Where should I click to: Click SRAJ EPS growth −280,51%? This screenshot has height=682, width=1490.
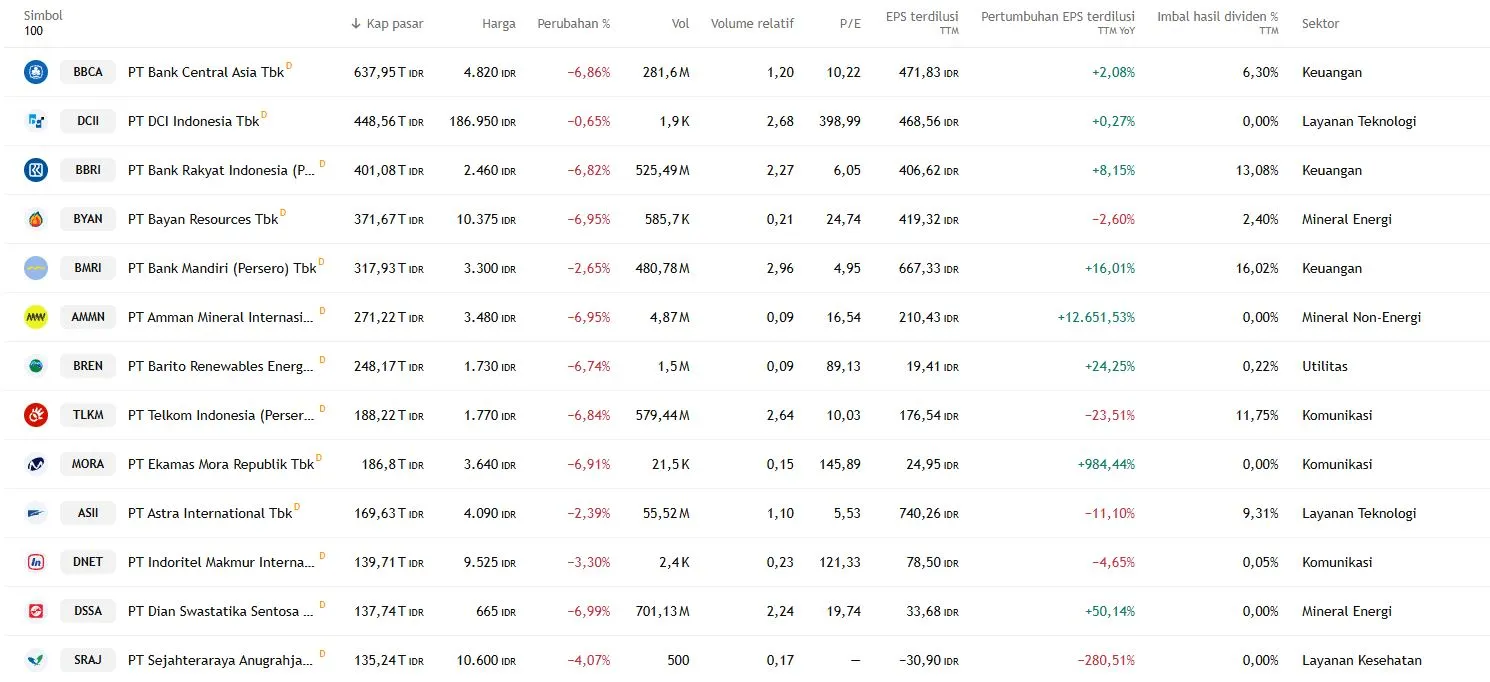[1106, 660]
